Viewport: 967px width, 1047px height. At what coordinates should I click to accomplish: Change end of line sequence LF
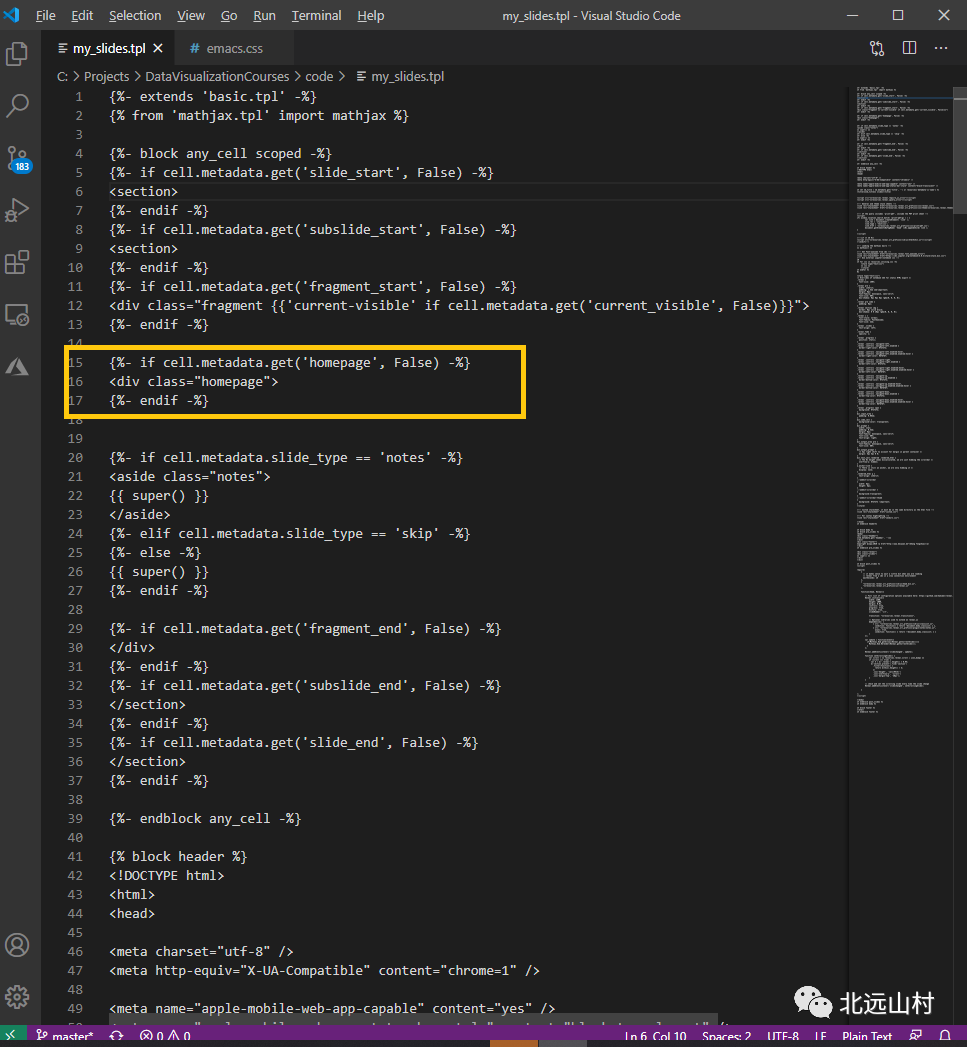(821, 1036)
